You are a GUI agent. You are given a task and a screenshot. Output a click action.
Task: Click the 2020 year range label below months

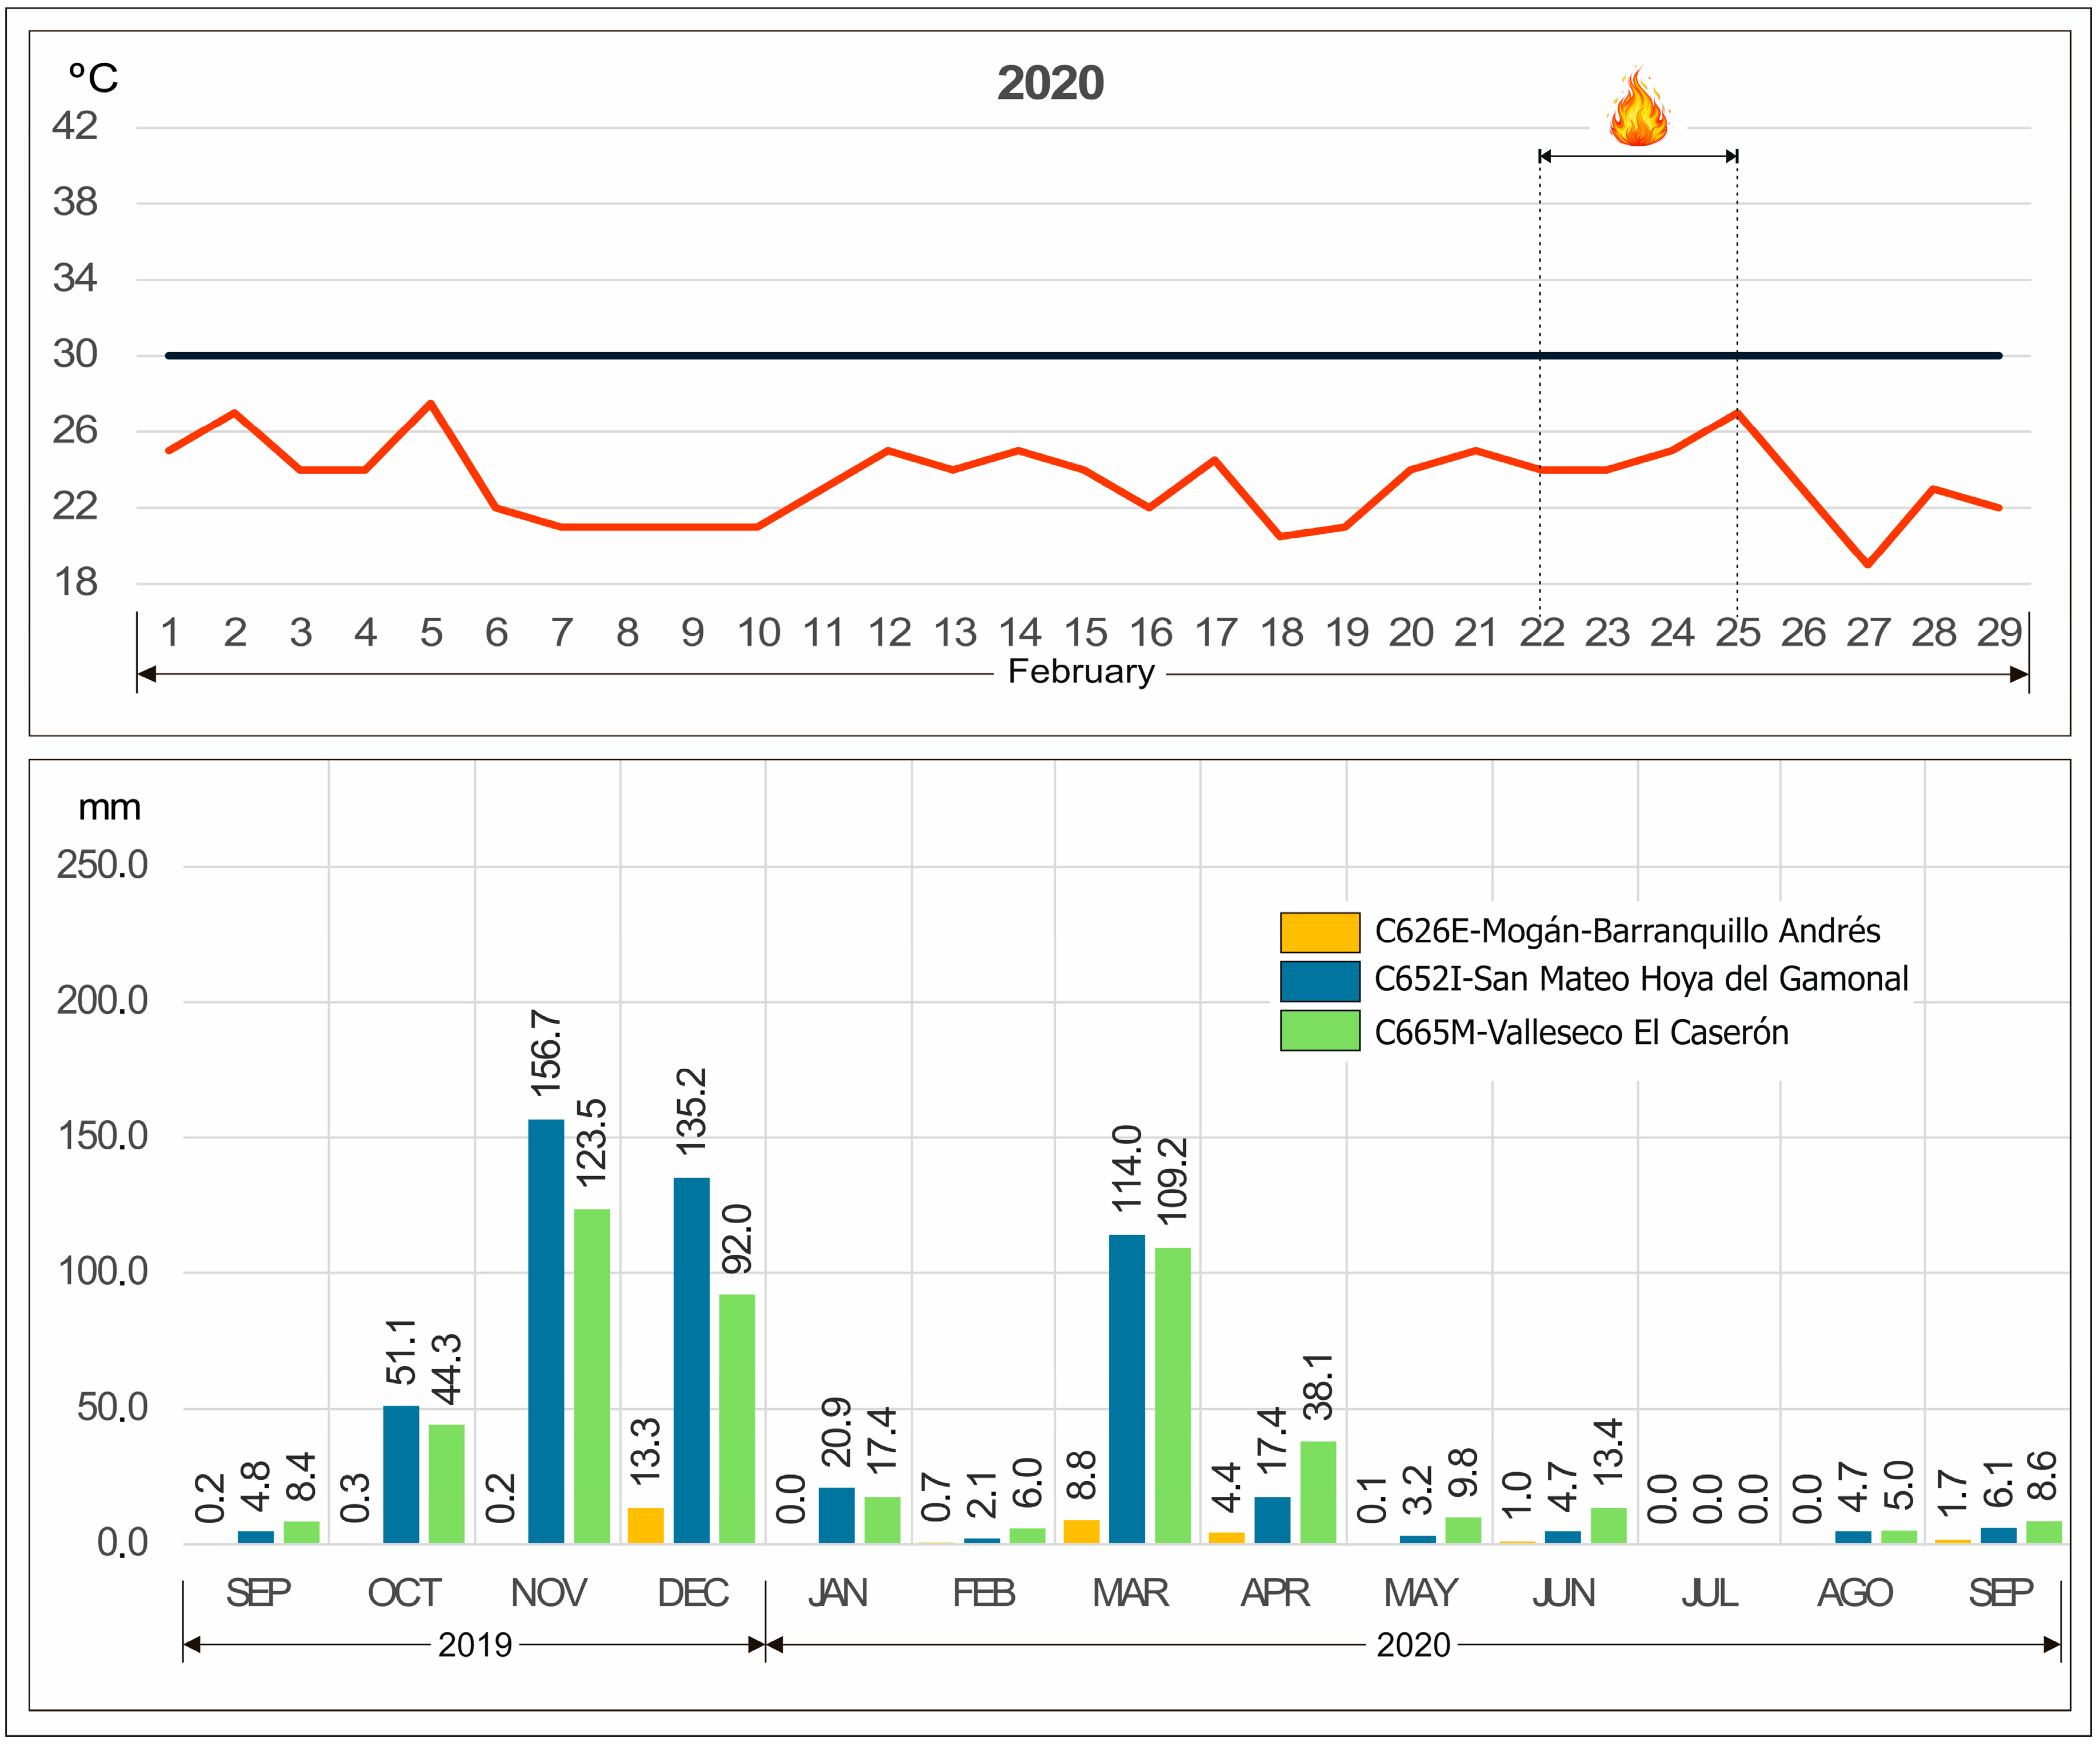(1413, 1645)
